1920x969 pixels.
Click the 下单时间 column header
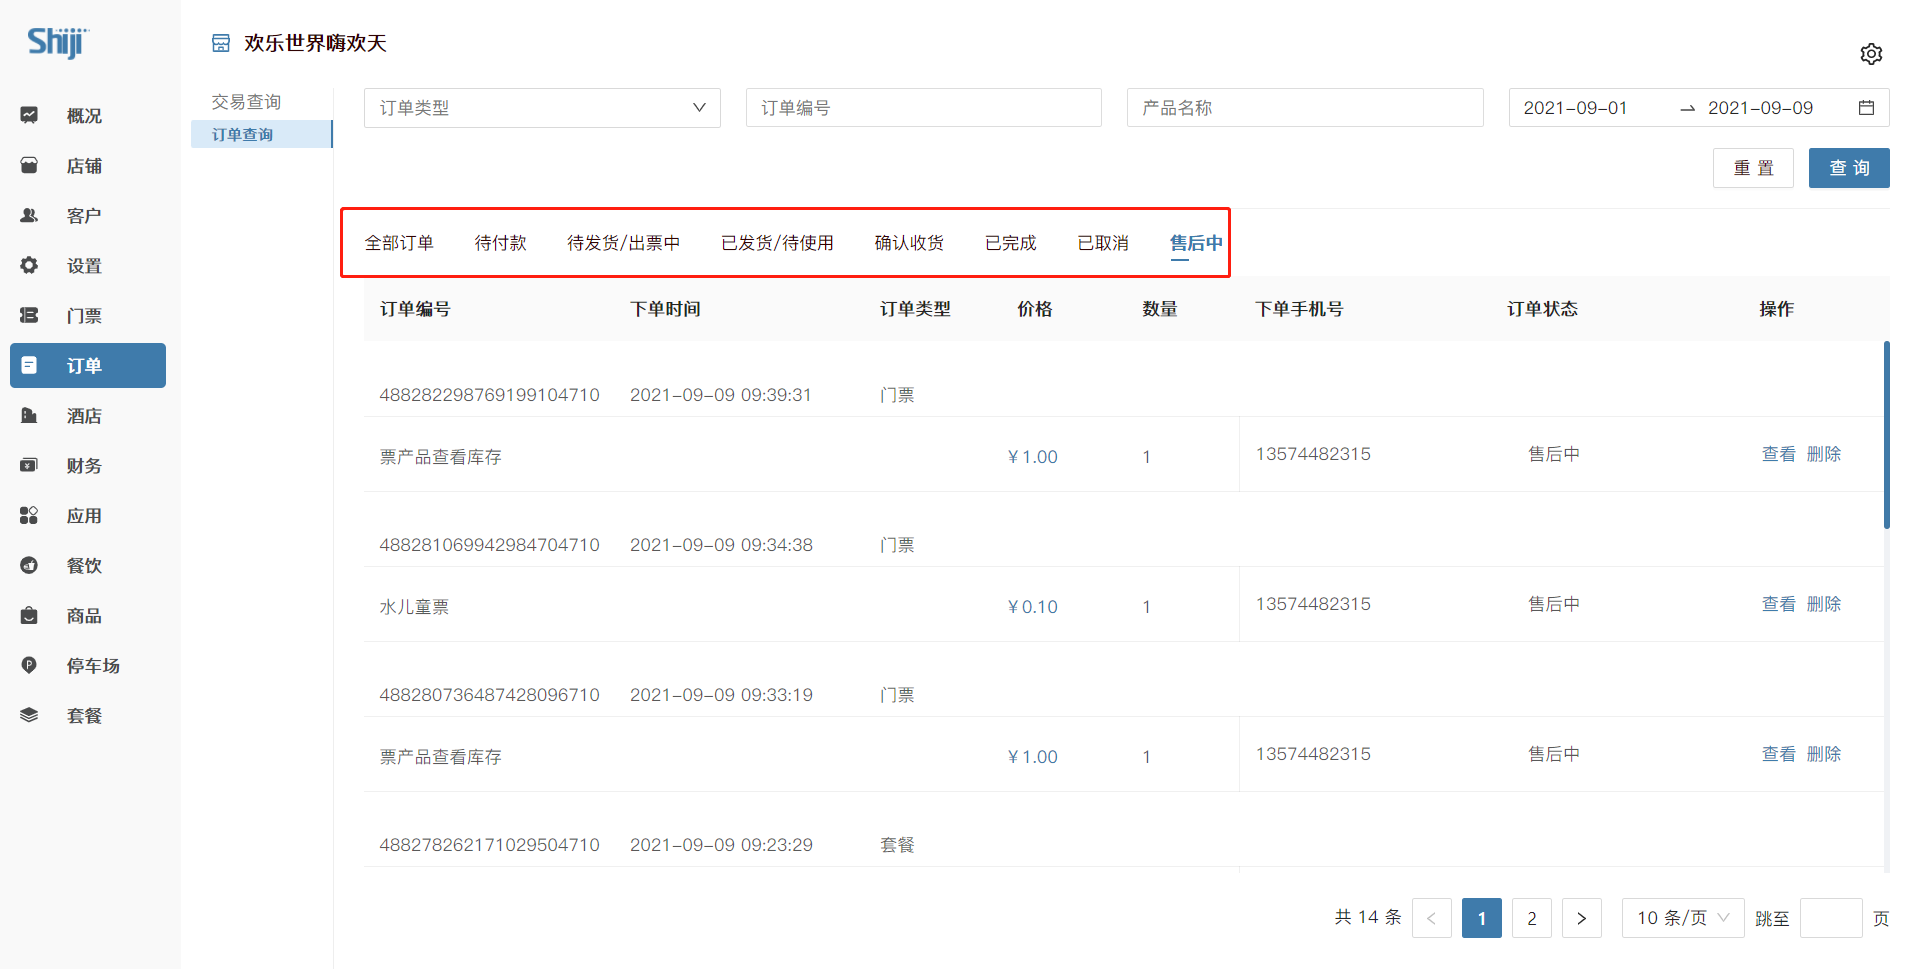point(665,309)
